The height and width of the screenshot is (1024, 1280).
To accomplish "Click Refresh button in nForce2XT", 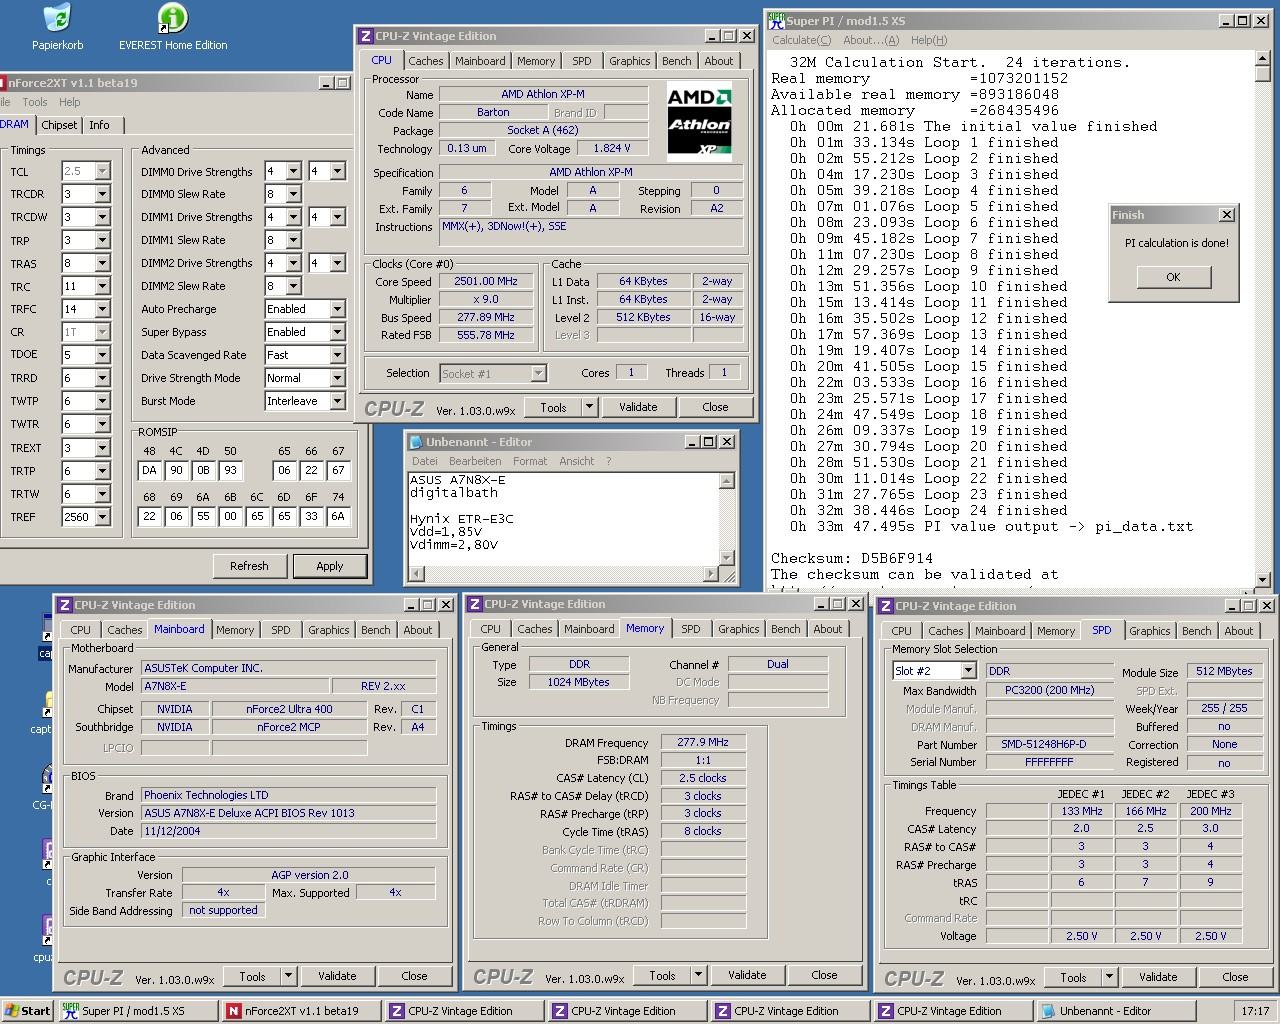I will 249,566.
